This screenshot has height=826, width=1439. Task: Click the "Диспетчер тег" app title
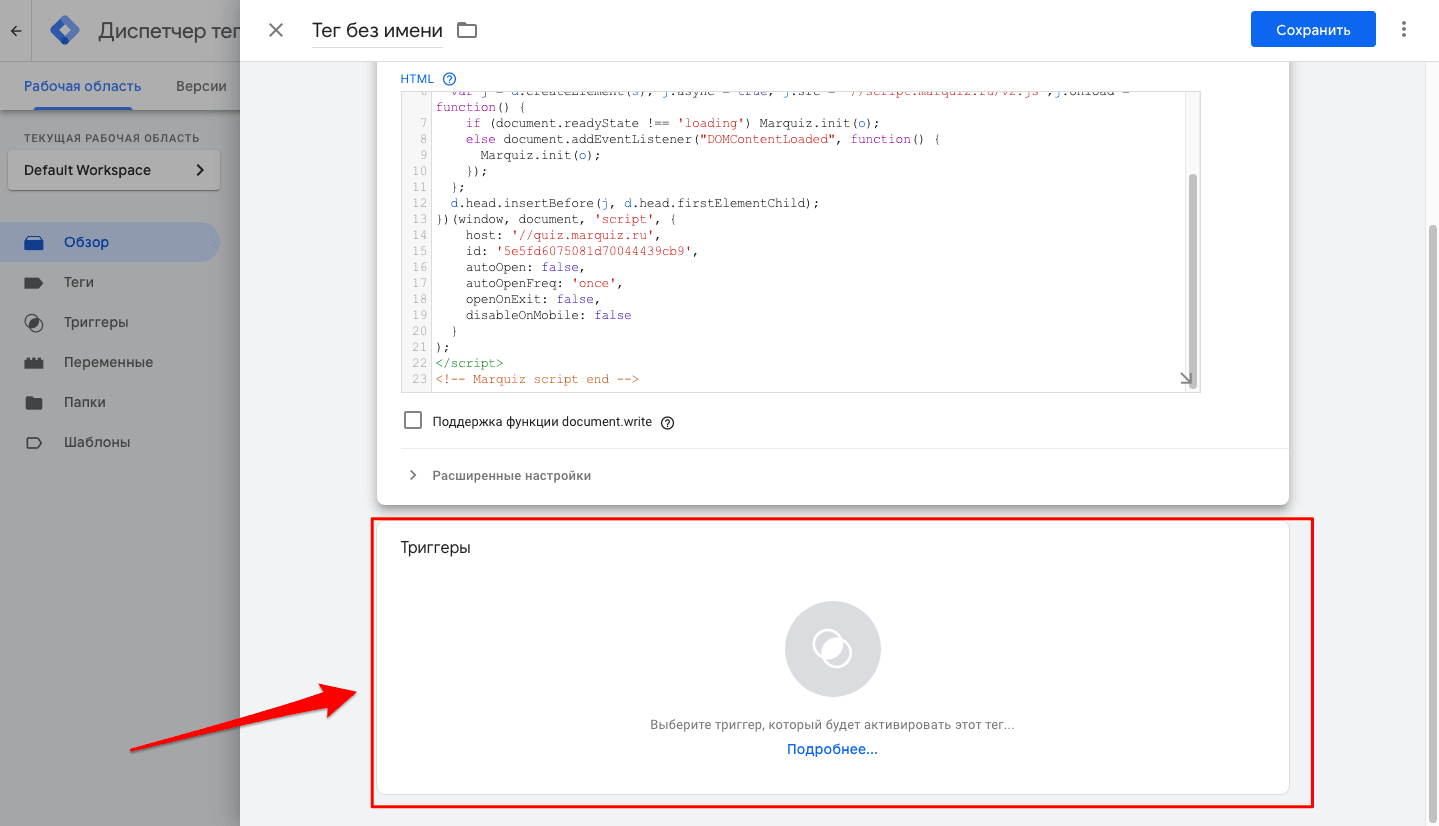(x=168, y=31)
